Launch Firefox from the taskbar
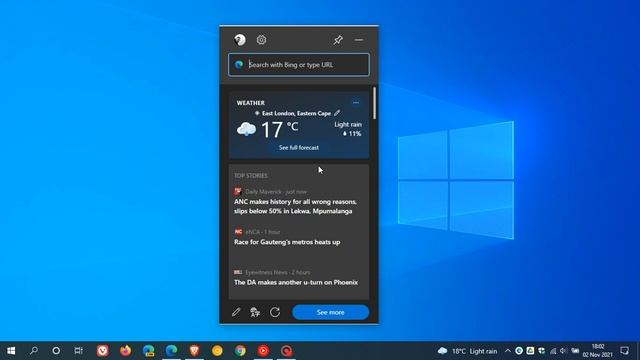Image resolution: width=640 pixels, height=360 pixels. [x=125, y=351]
